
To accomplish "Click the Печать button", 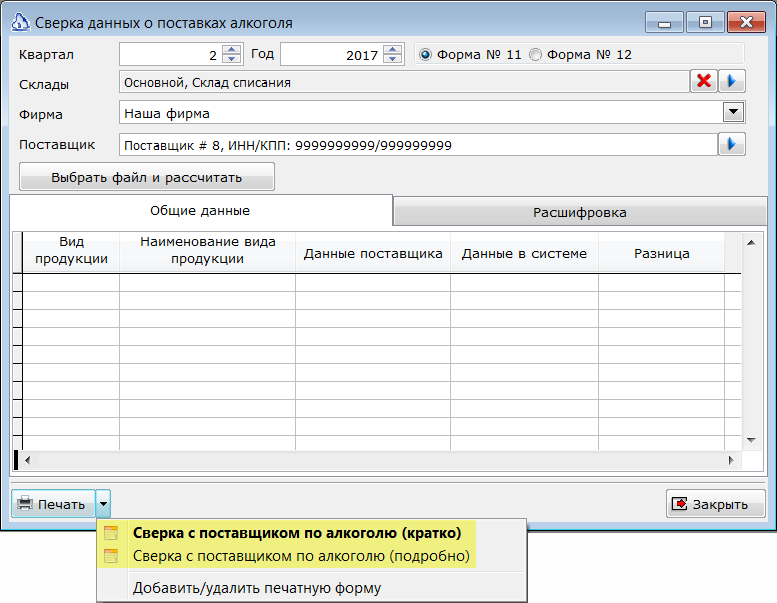I will (x=54, y=504).
